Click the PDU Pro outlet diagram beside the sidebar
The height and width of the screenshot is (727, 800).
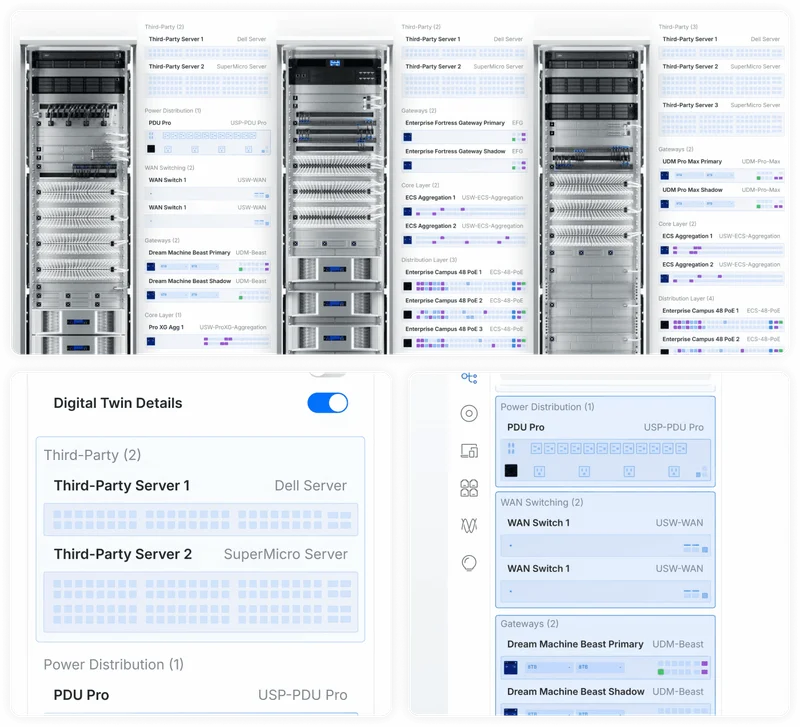click(x=605, y=460)
